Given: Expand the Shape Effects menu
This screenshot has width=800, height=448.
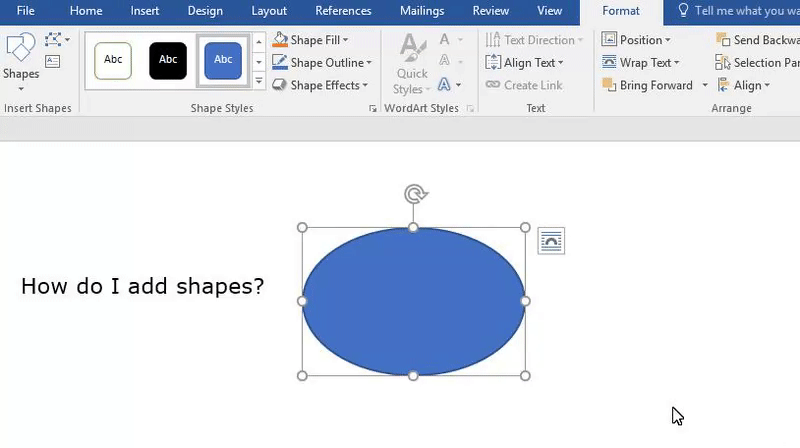Looking at the screenshot, I should [321, 85].
